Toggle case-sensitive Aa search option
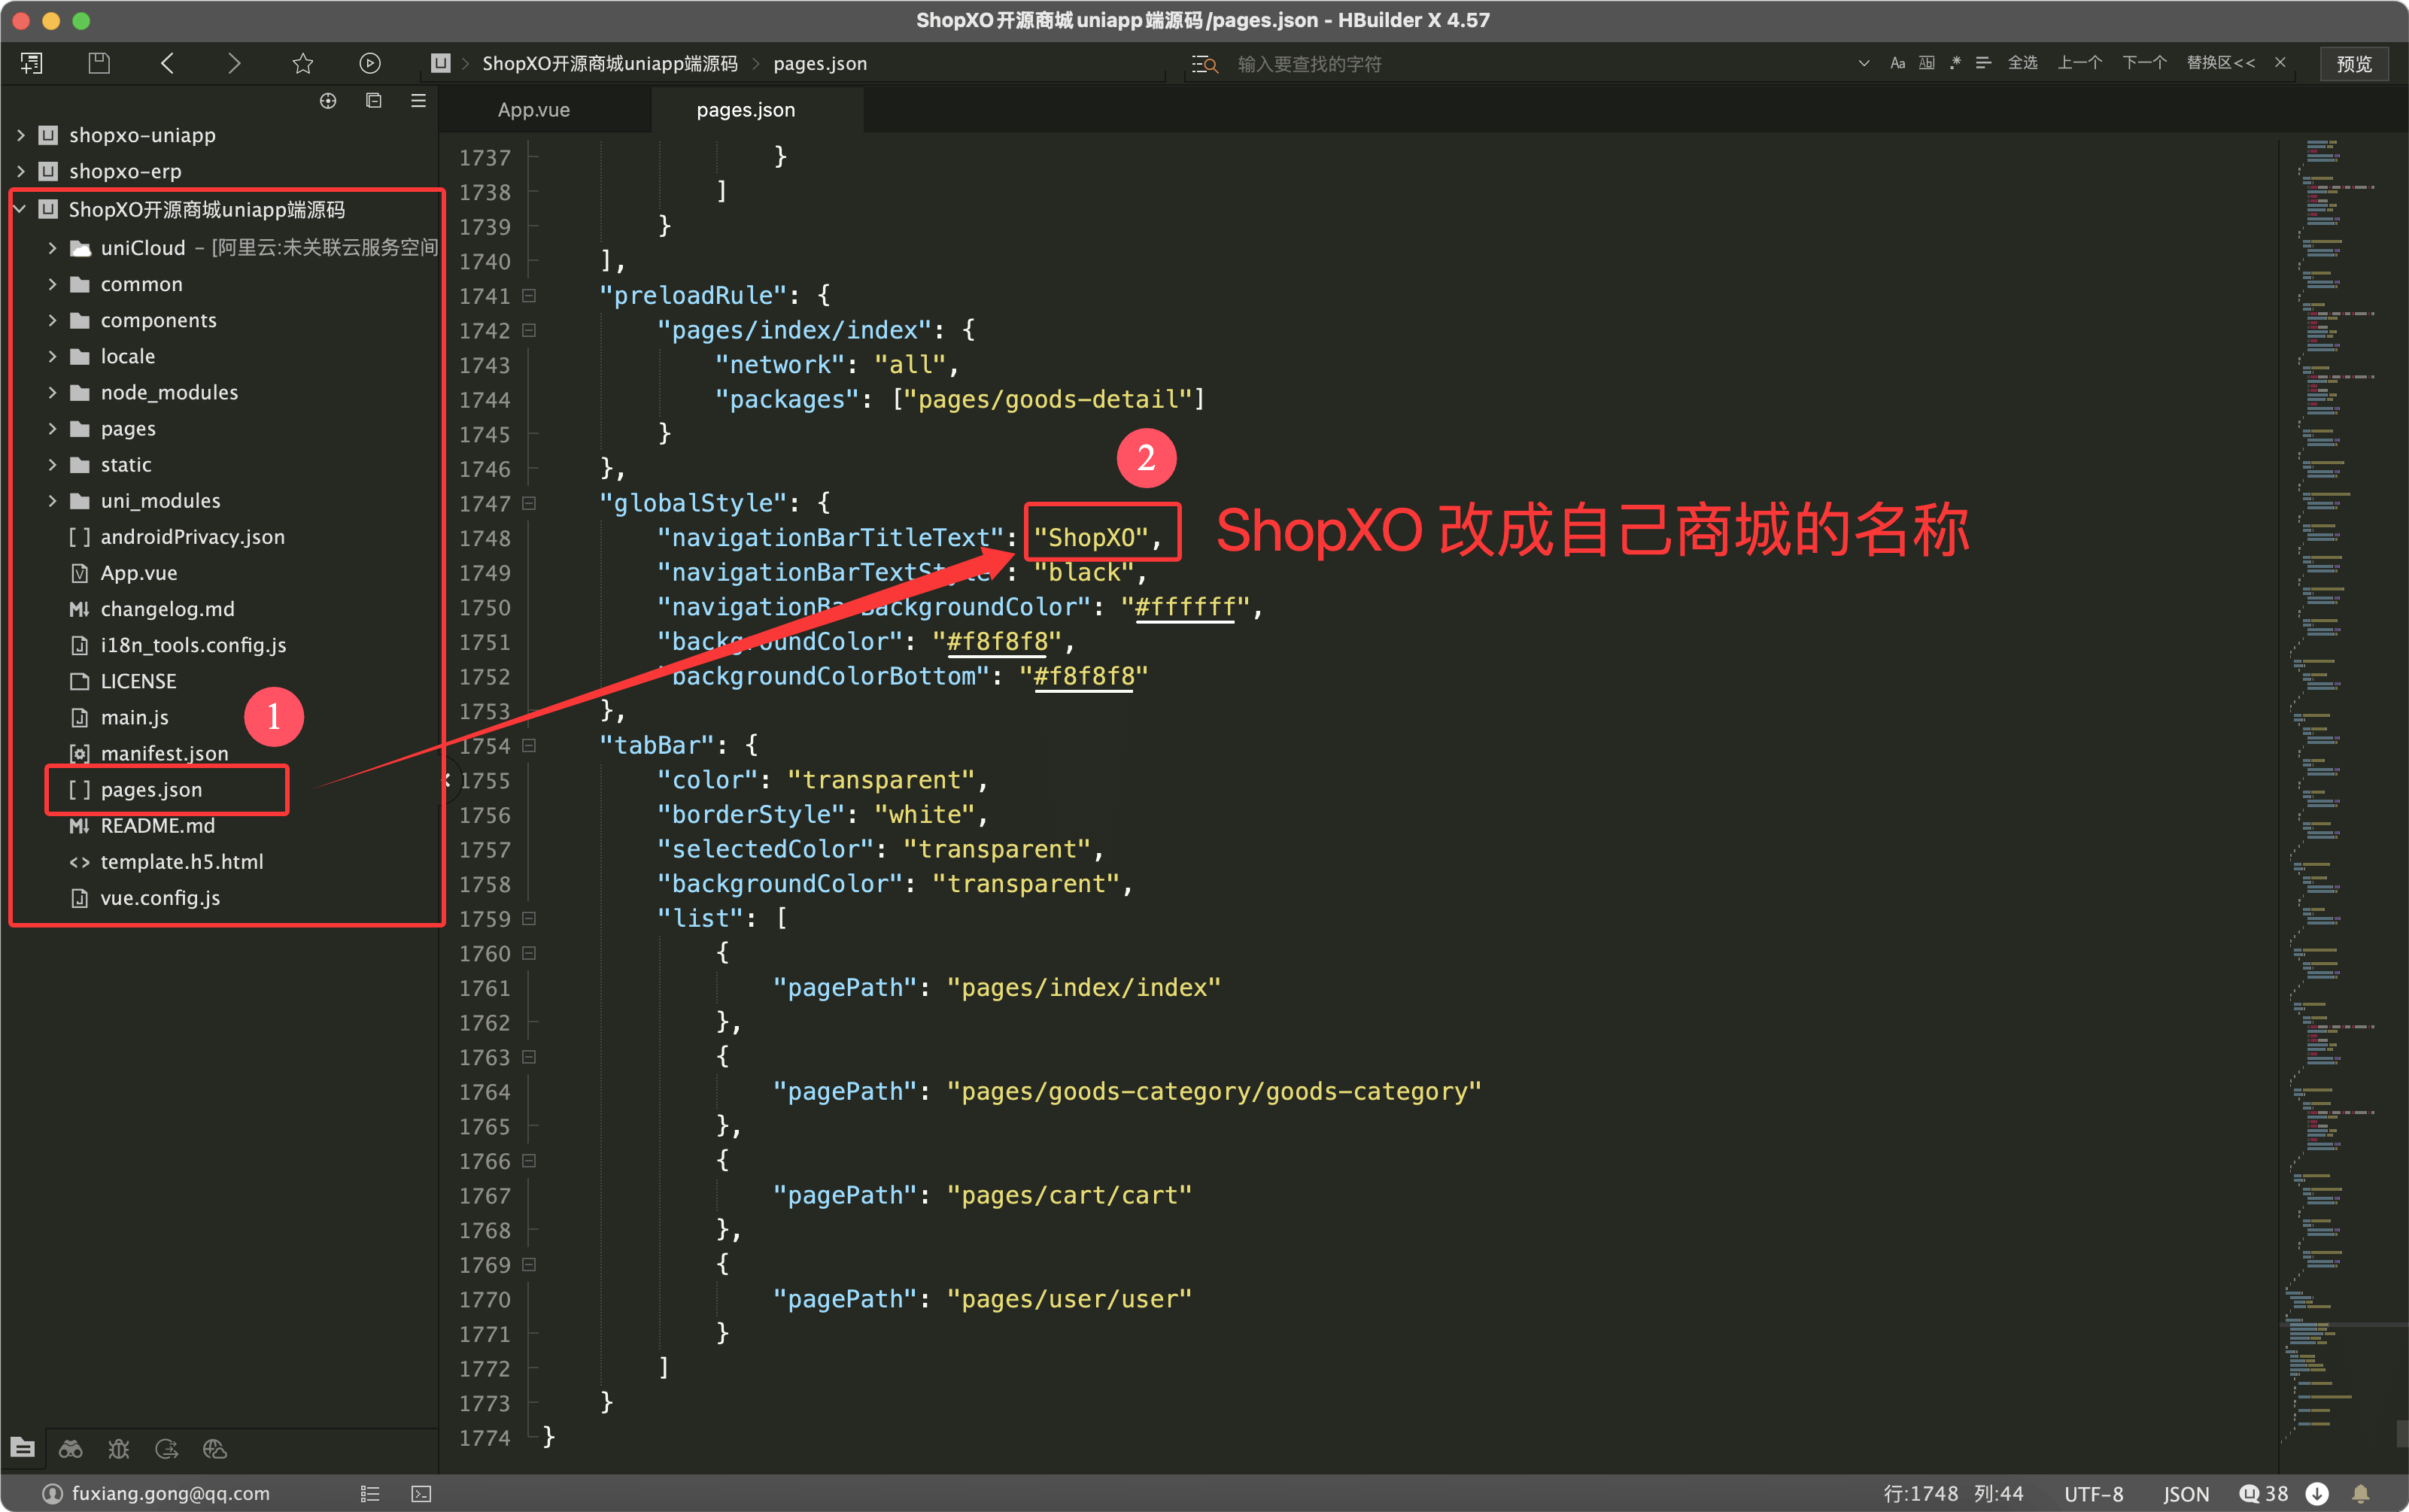 [1898, 63]
